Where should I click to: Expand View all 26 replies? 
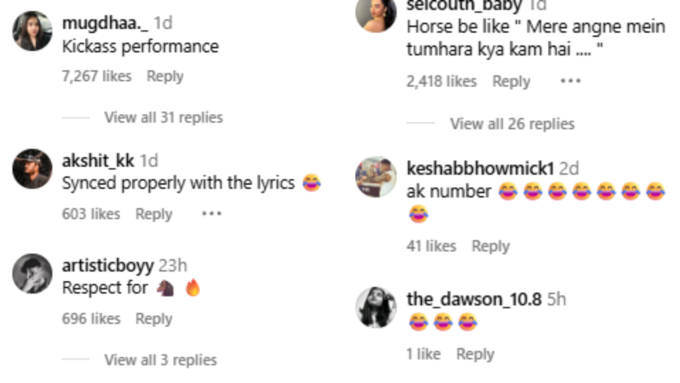(x=512, y=124)
